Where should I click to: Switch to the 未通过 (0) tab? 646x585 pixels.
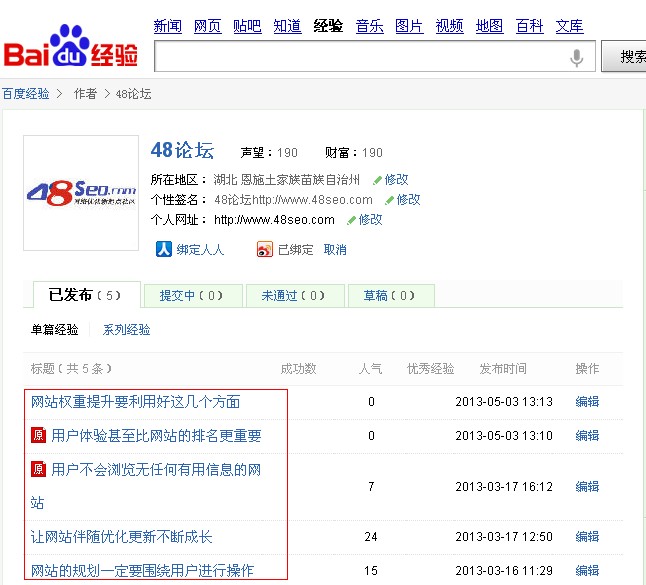click(295, 296)
